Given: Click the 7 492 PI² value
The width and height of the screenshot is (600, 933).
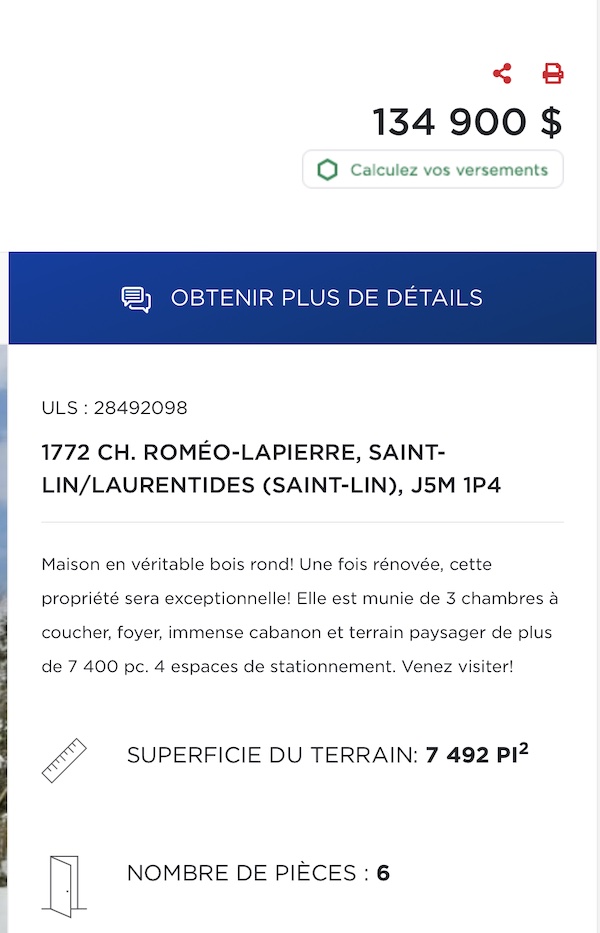Looking at the screenshot, I should point(477,754).
